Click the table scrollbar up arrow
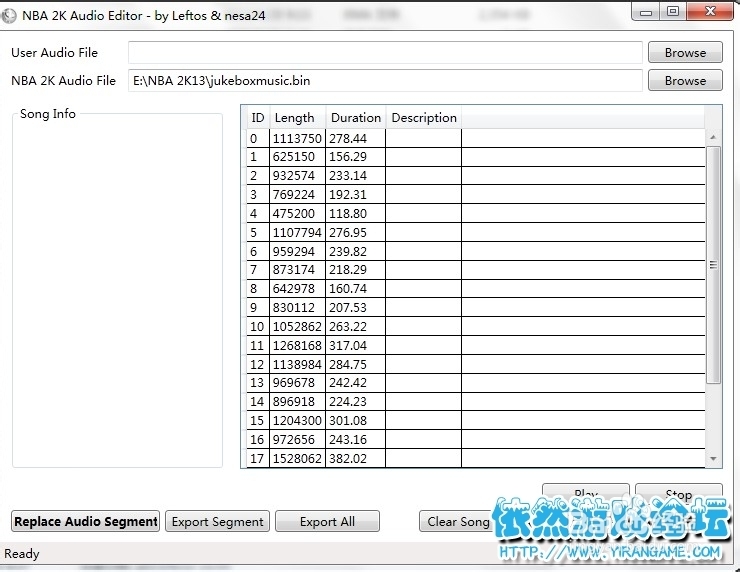This screenshot has height=572, width=740. 713,137
